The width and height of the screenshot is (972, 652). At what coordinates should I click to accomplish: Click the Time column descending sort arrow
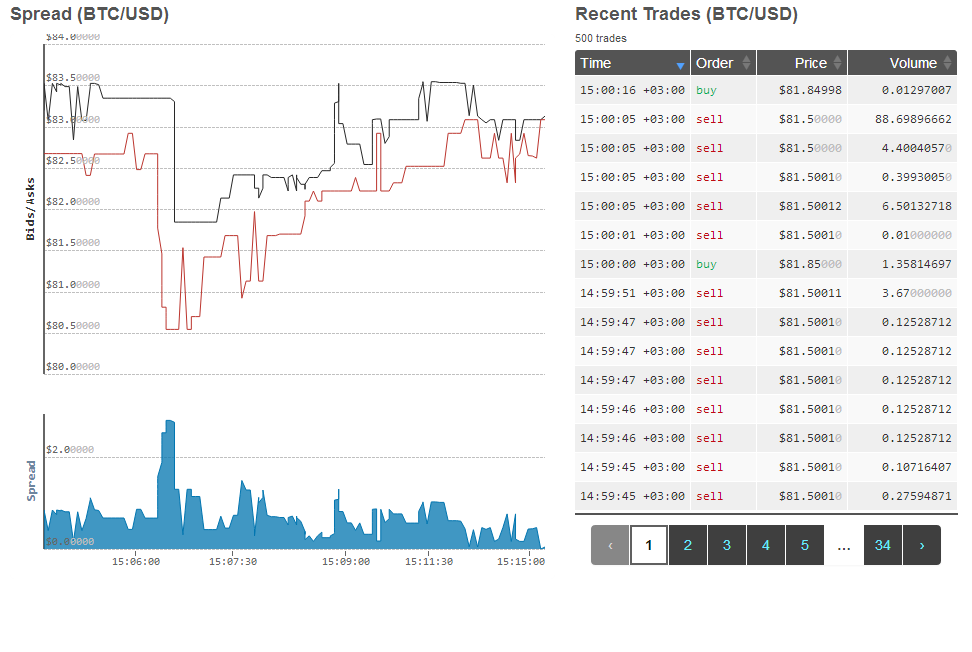(x=681, y=65)
